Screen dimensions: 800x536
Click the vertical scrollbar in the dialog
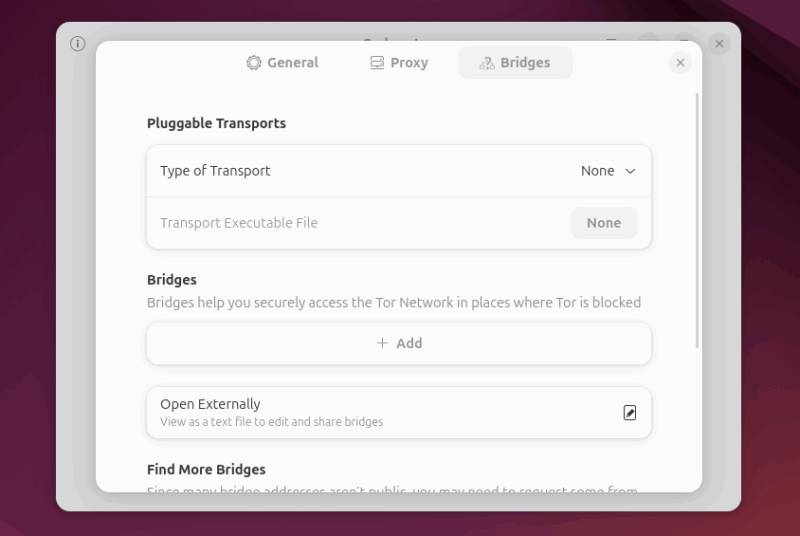click(x=697, y=220)
